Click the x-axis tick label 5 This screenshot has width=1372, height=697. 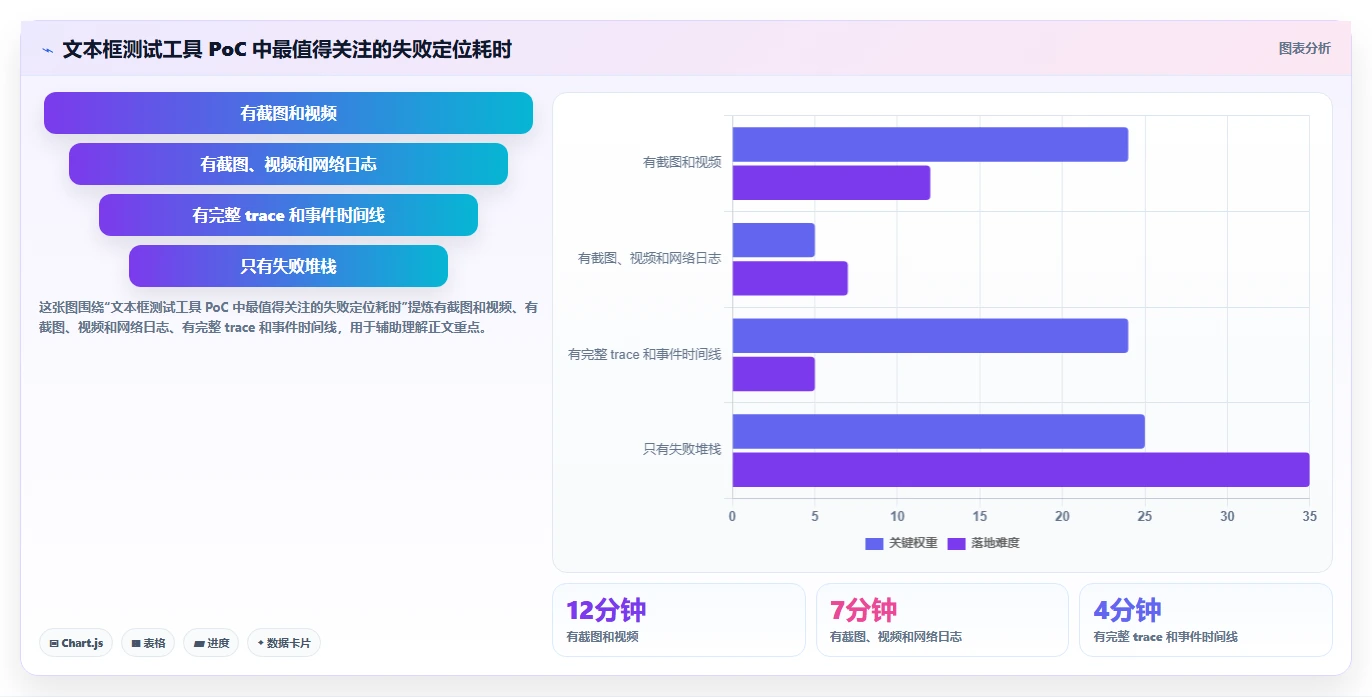815,516
